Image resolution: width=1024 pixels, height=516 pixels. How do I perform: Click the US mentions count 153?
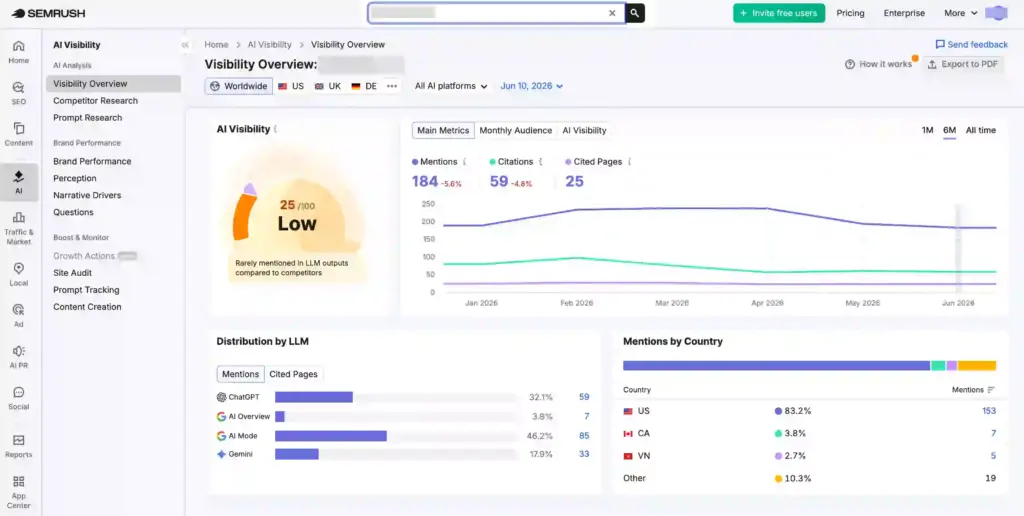(x=989, y=411)
